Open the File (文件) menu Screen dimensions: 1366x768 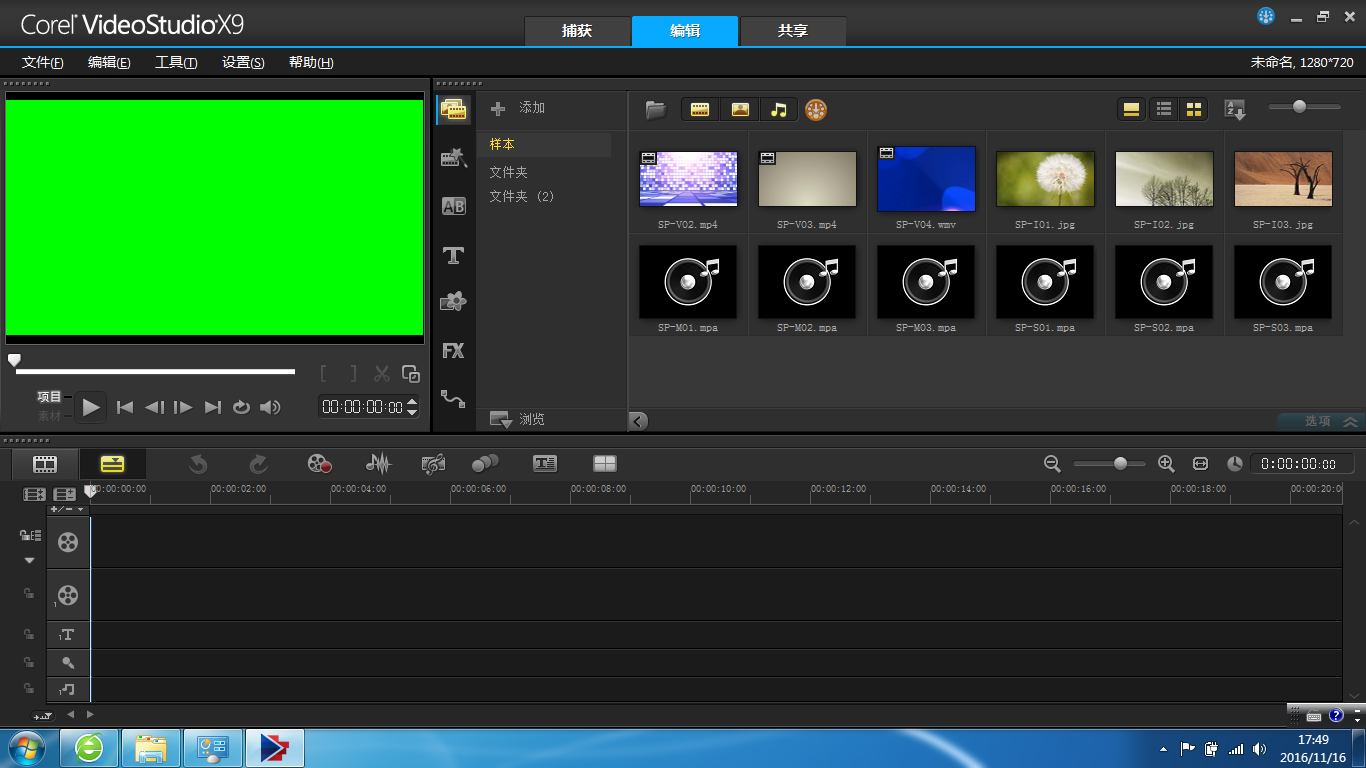click(x=43, y=62)
